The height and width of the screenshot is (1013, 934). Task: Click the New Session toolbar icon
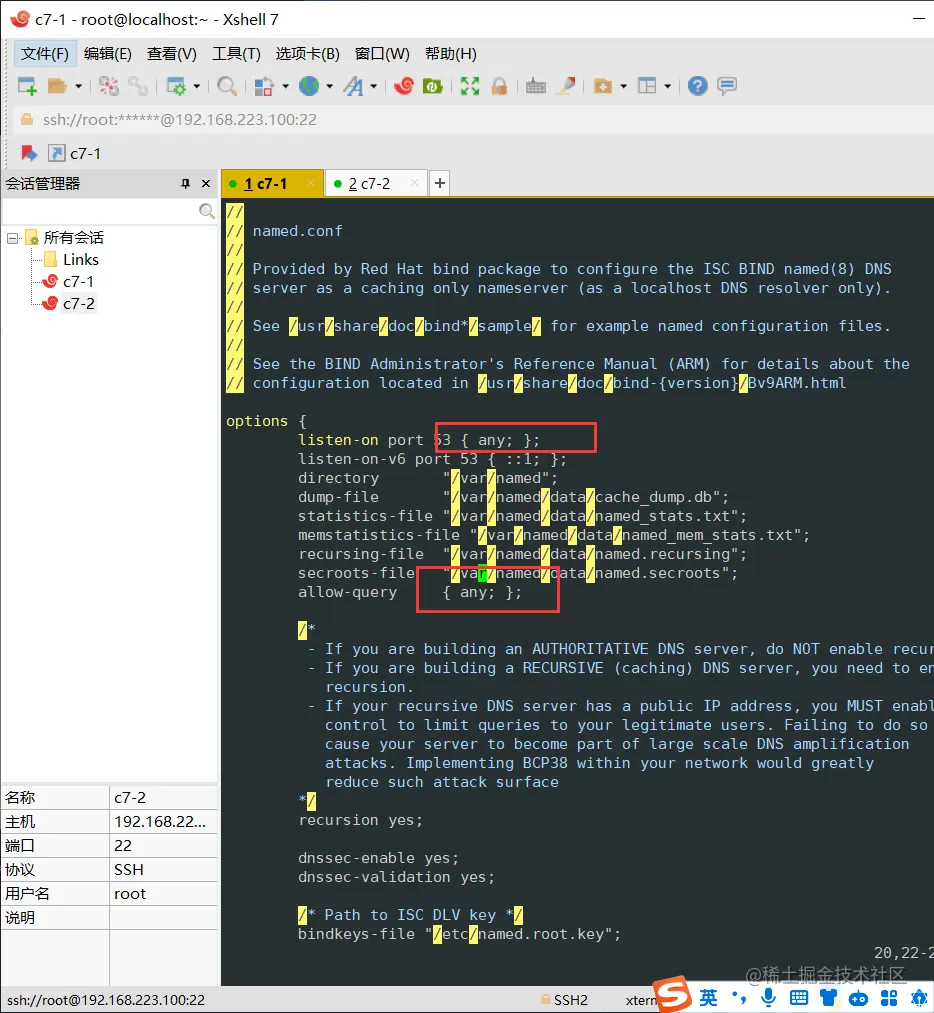(x=27, y=86)
